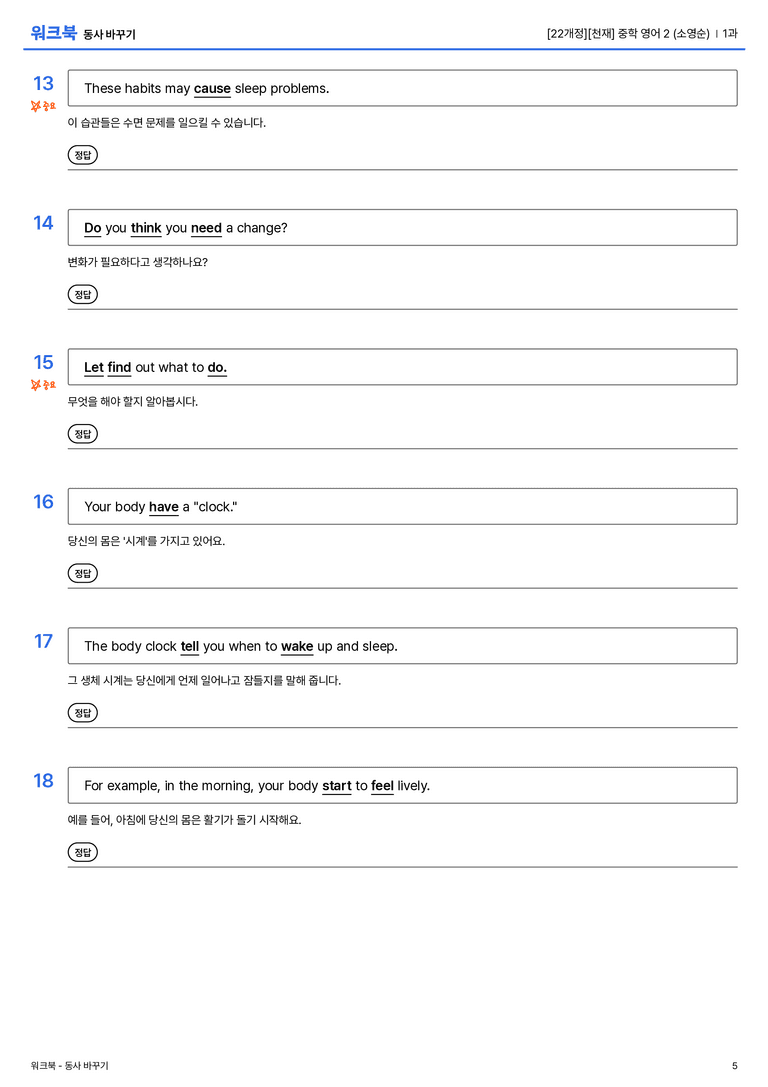Click the 정답 badge under question 16

[x=82, y=573]
